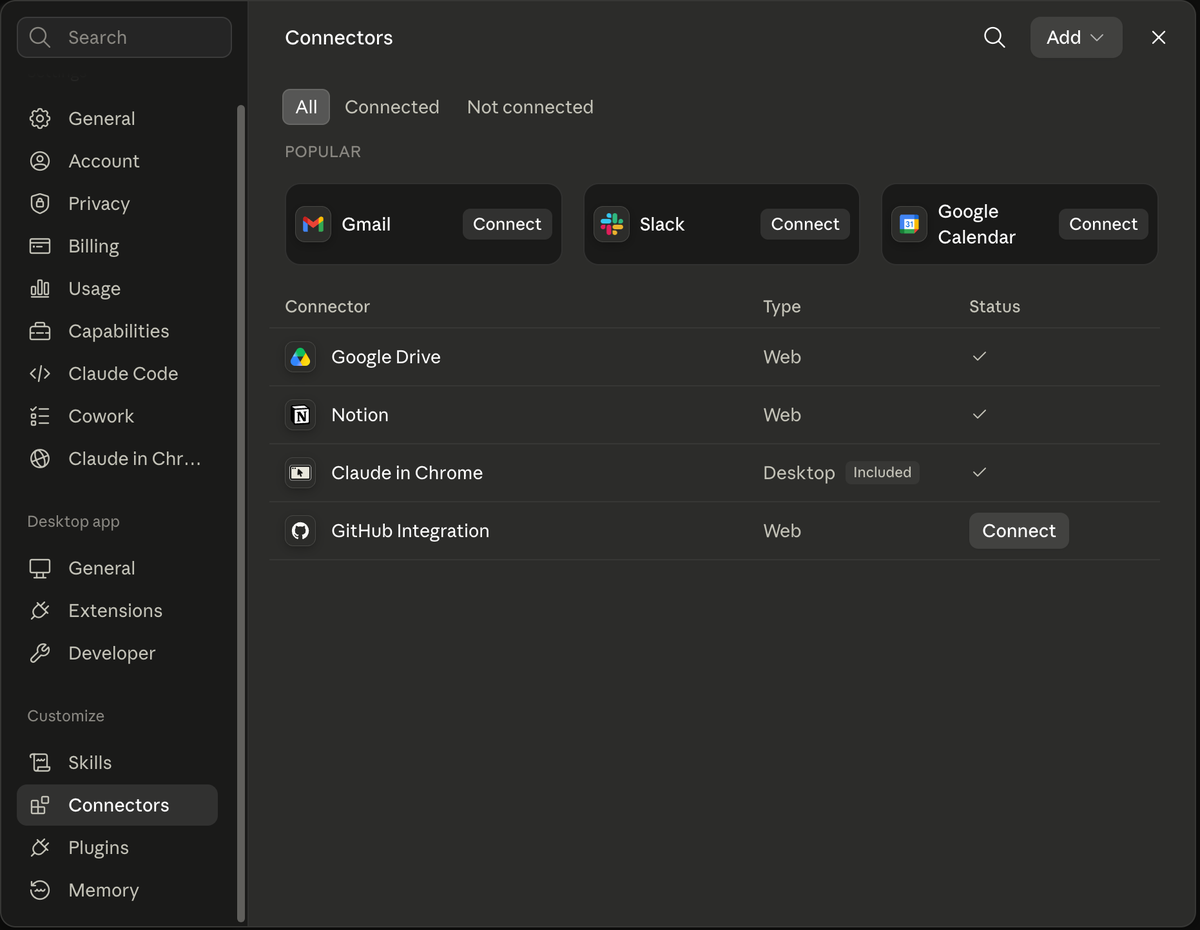Screen dimensions: 1200x930
Task: Open the Skills page
Action: pyautogui.click(x=117, y=762)
